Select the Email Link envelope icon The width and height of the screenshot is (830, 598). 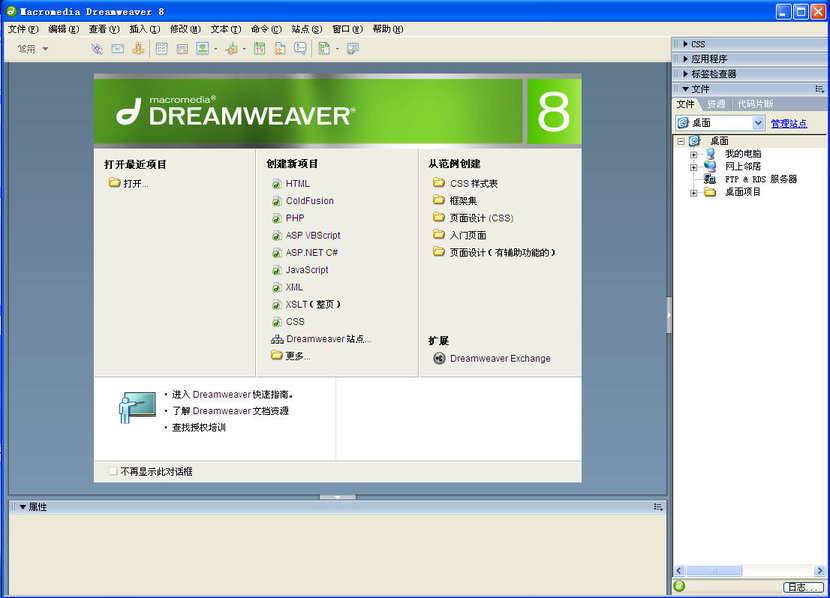click(116, 48)
